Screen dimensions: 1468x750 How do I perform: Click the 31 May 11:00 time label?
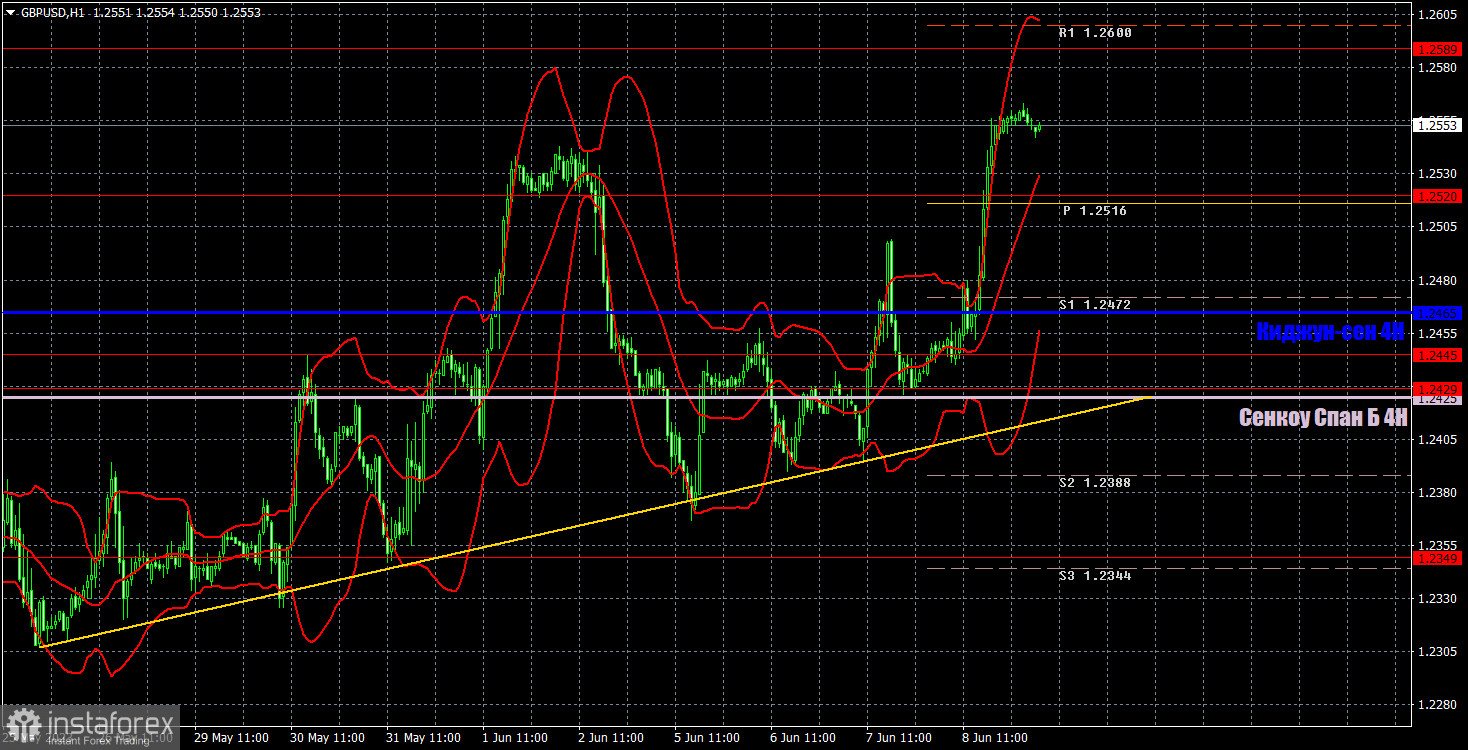[425, 738]
